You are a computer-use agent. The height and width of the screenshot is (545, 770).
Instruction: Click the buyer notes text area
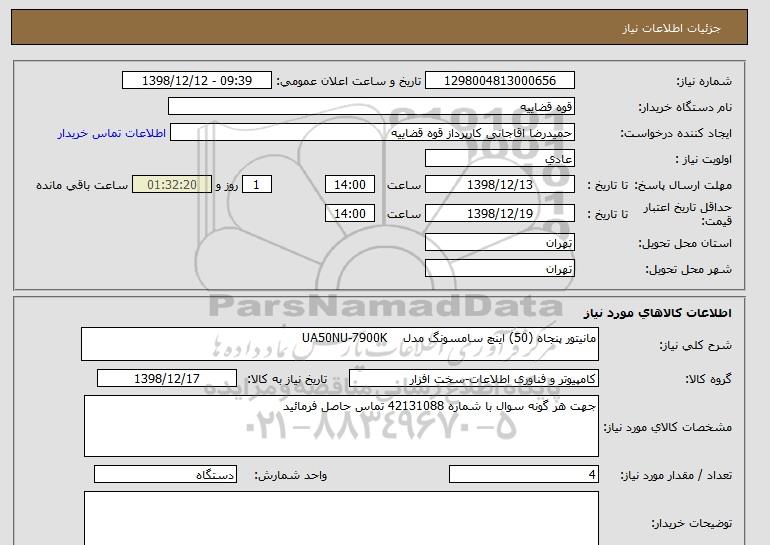[341, 518]
